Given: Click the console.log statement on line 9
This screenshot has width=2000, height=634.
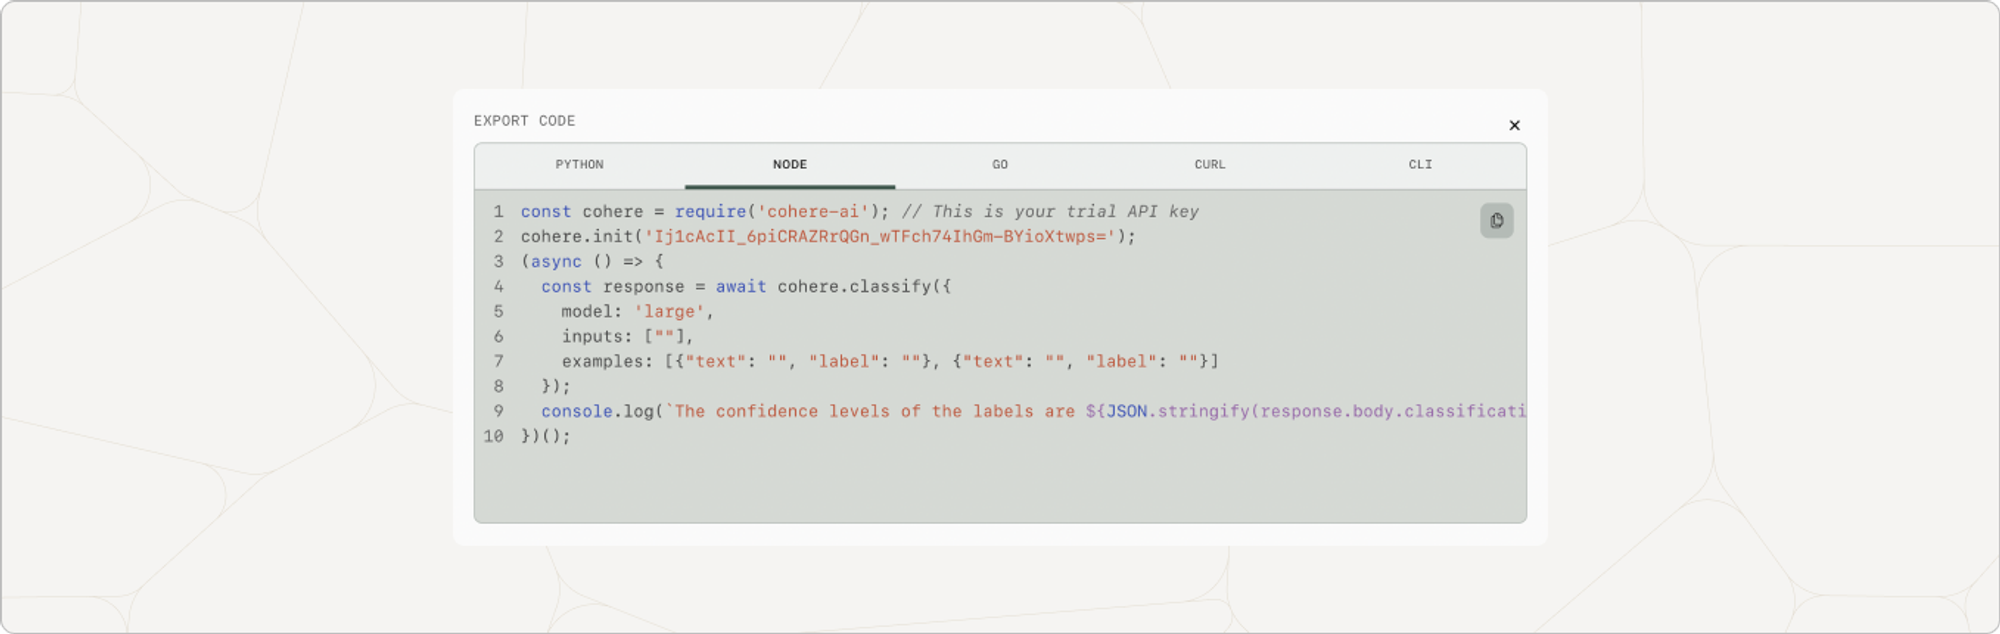Looking at the screenshot, I should tap(598, 412).
